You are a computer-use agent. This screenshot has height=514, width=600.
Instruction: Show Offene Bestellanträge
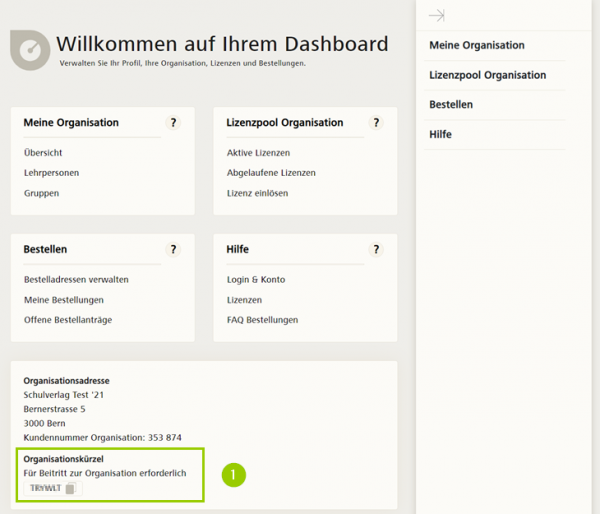(x=66, y=320)
